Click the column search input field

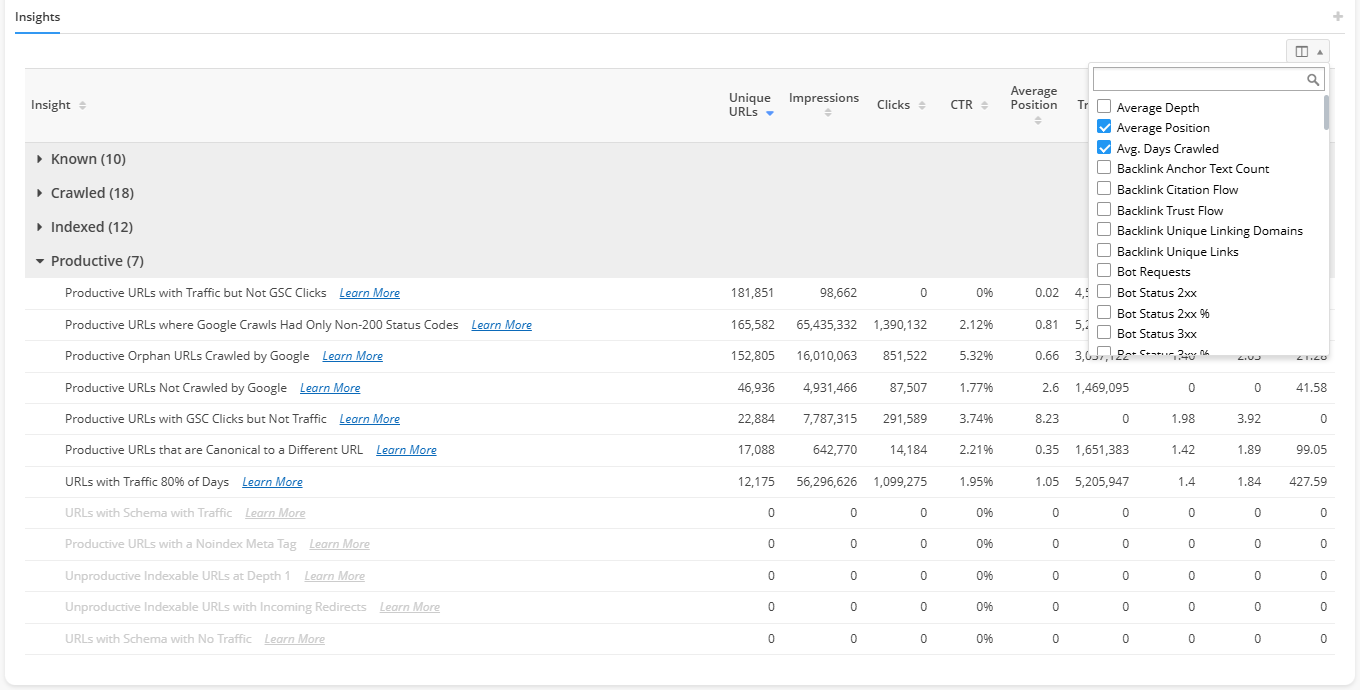point(1198,80)
